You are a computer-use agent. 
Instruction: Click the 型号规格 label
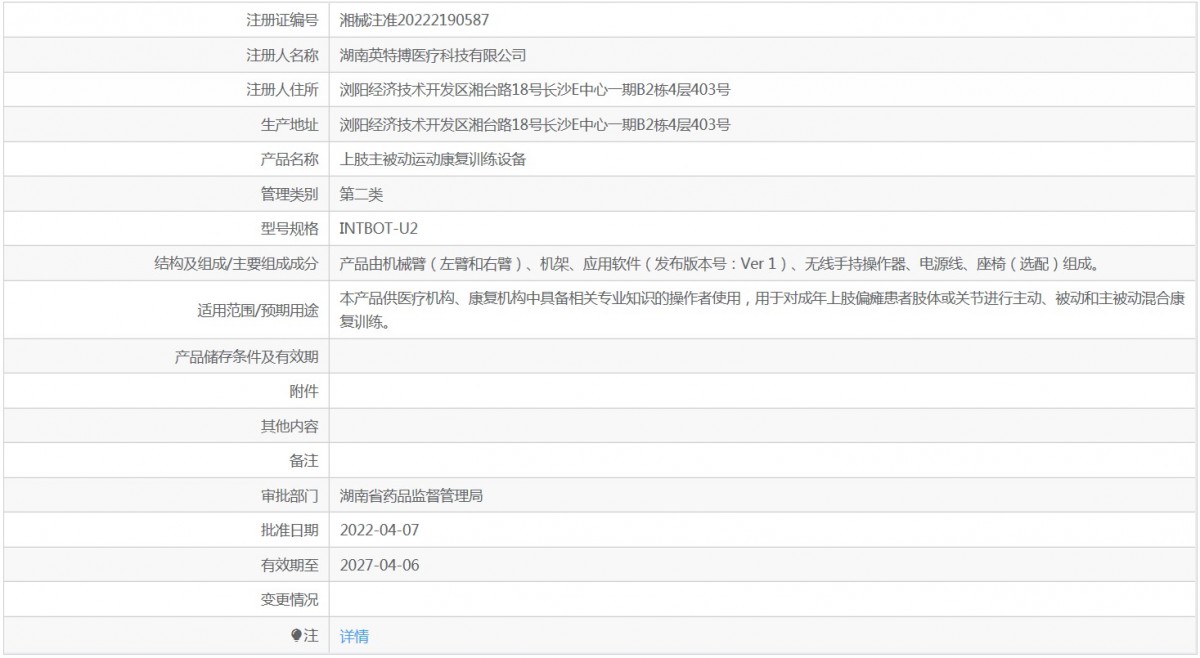[x=289, y=229]
